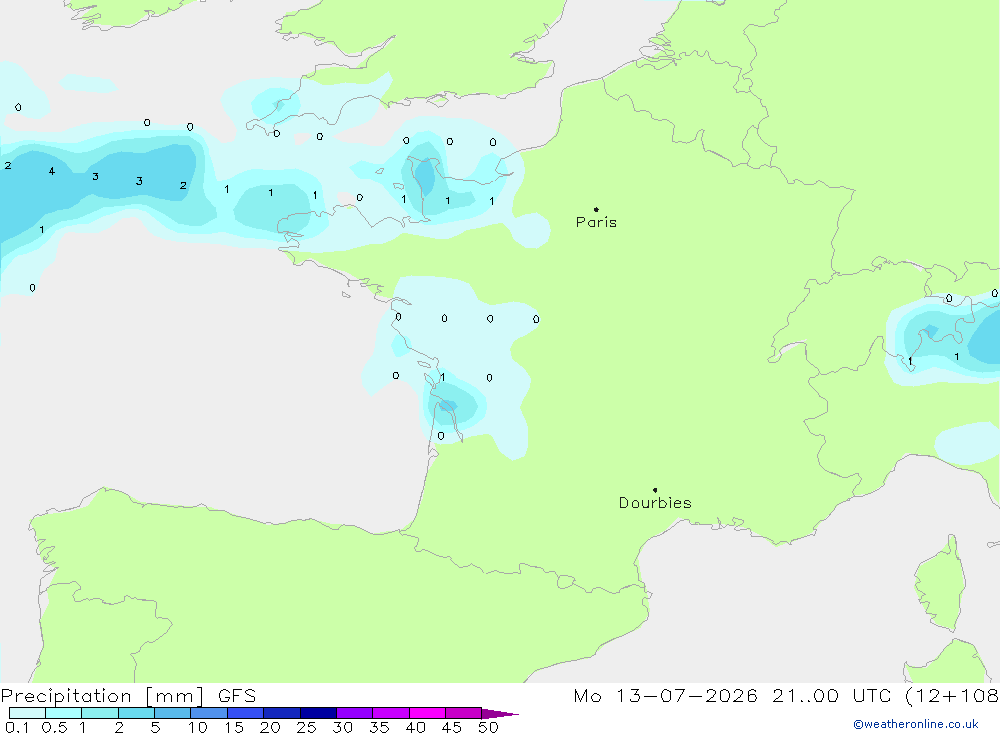Pick the 10–15 mm blue legend swatch

[209, 713]
